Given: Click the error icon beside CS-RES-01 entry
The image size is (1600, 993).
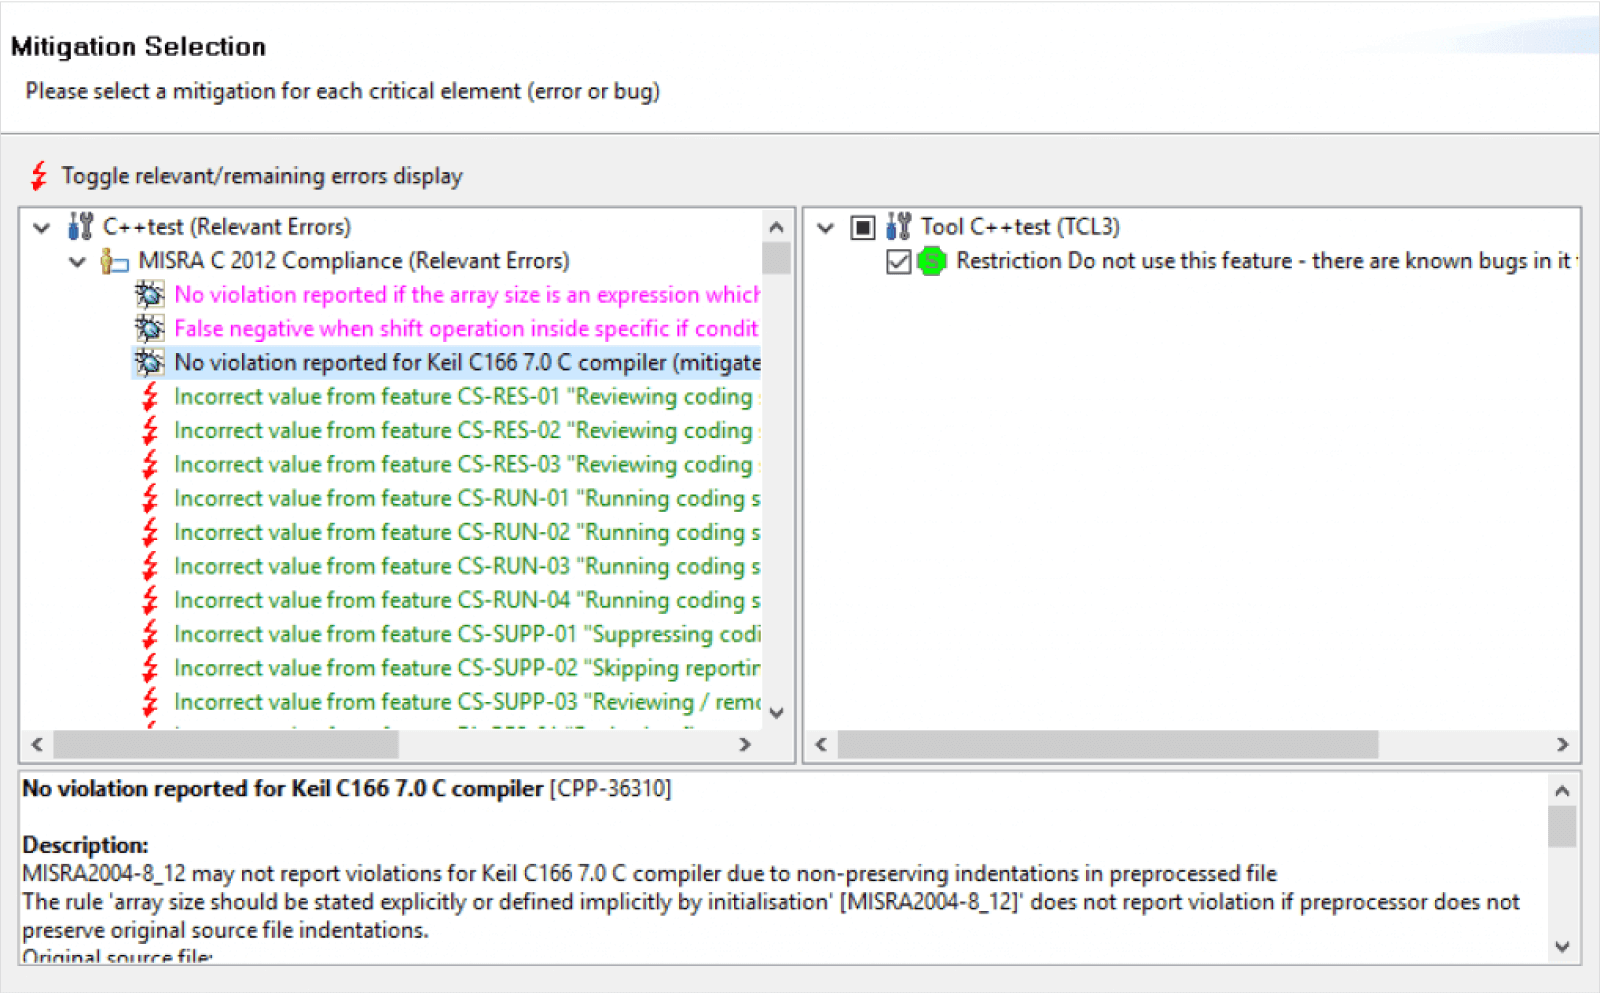Looking at the screenshot, I should (150, 397).
